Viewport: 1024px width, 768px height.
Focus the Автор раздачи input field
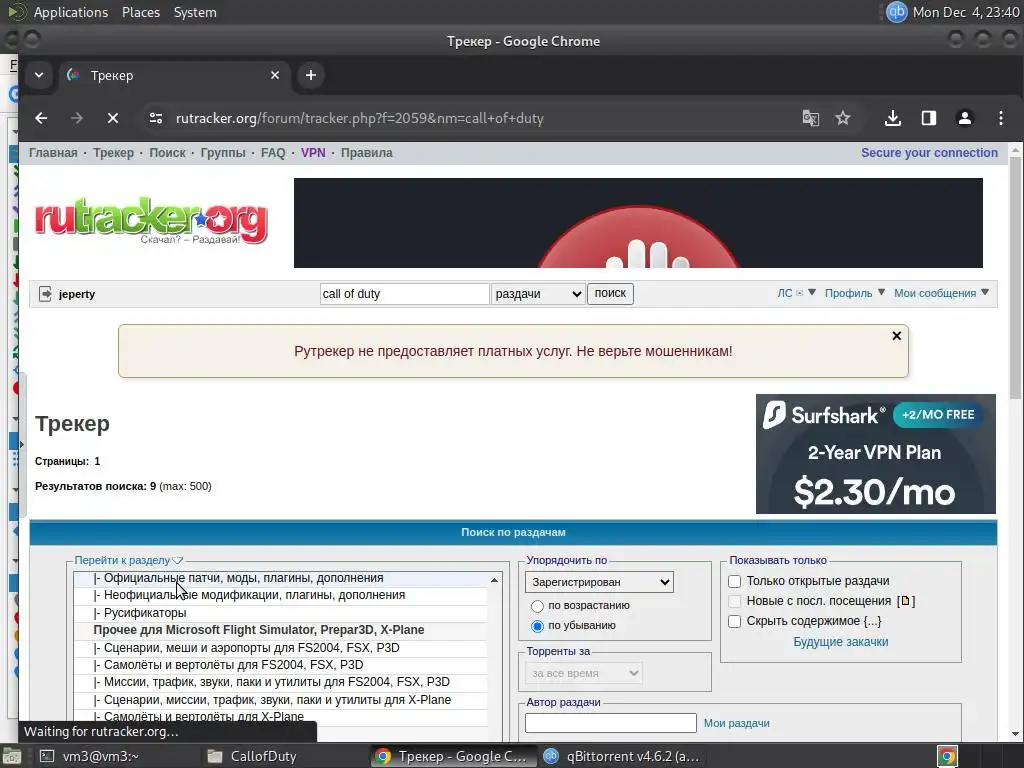coord(611,723)
